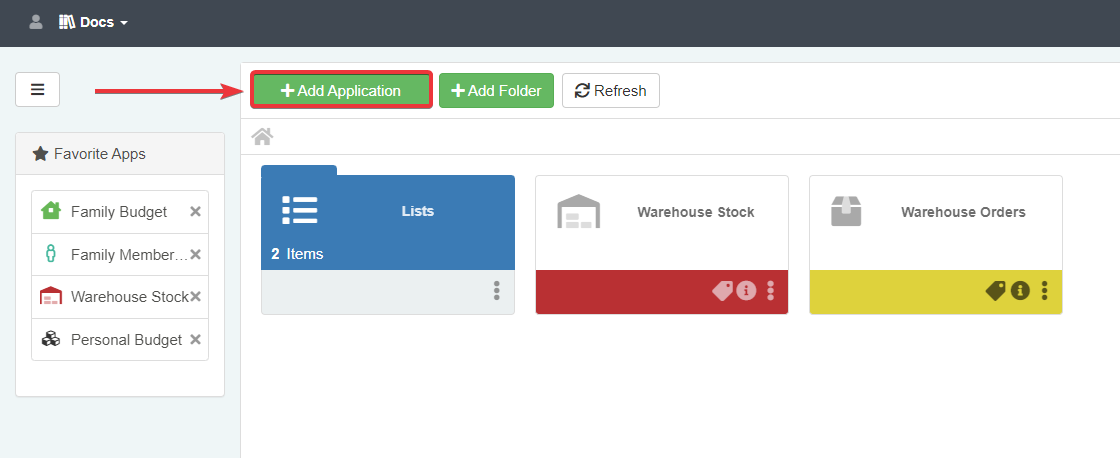This screenshot has width=1120, height=458.
Task: Open Family Budget from favorites
Action: 118,212
